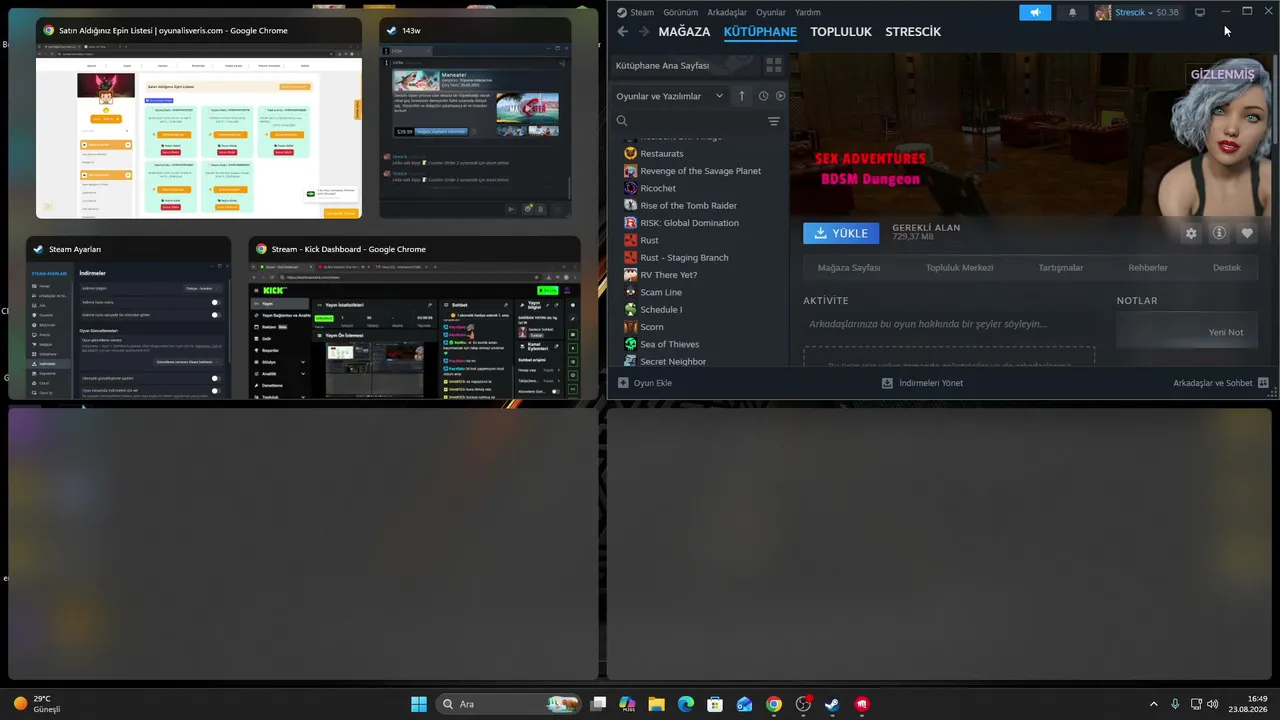This screenshot has height=720, width=1280.
Task: Switch to Steam Ayarları window thumbnail
Action: point(129,318)
